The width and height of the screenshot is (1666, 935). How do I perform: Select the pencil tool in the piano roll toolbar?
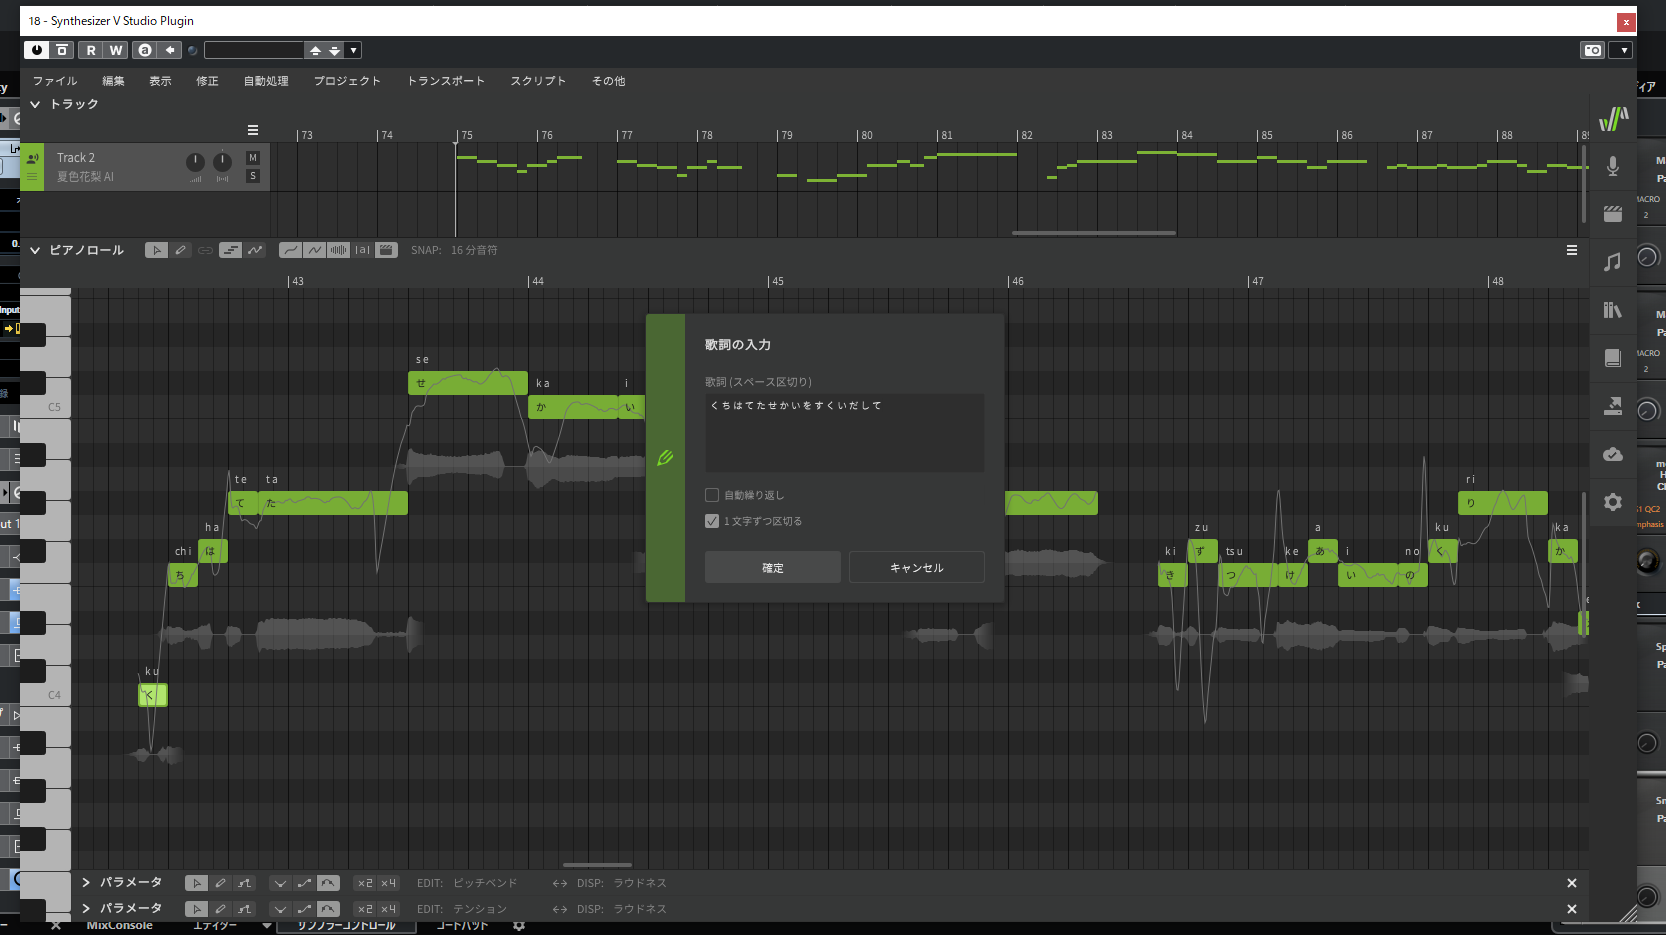tap(181, 249)
